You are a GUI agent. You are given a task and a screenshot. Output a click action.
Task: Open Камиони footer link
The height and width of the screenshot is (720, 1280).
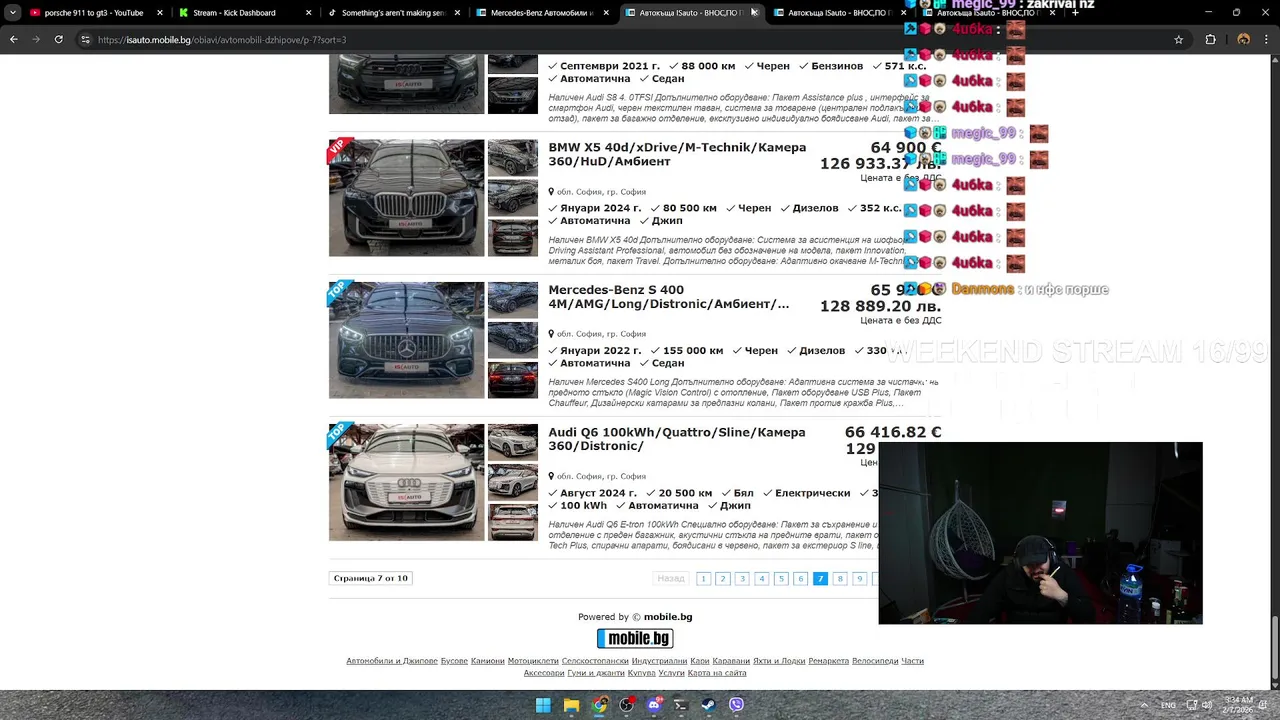pos(488,661)
